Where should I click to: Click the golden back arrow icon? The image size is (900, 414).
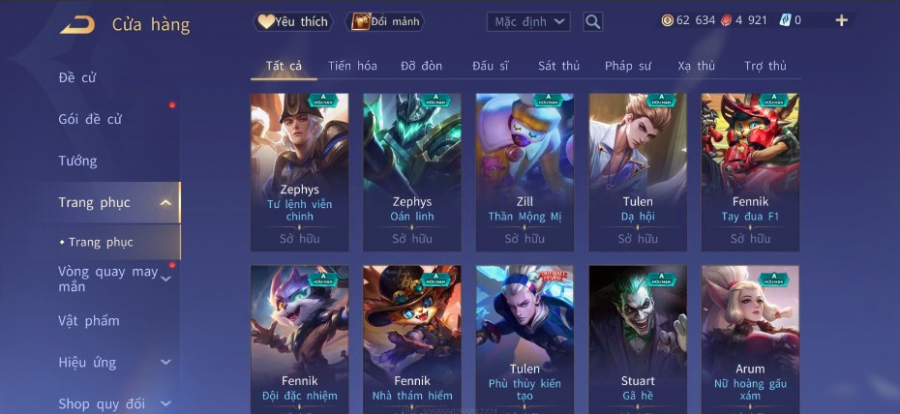pyautogui.click(x=77, y=25)
